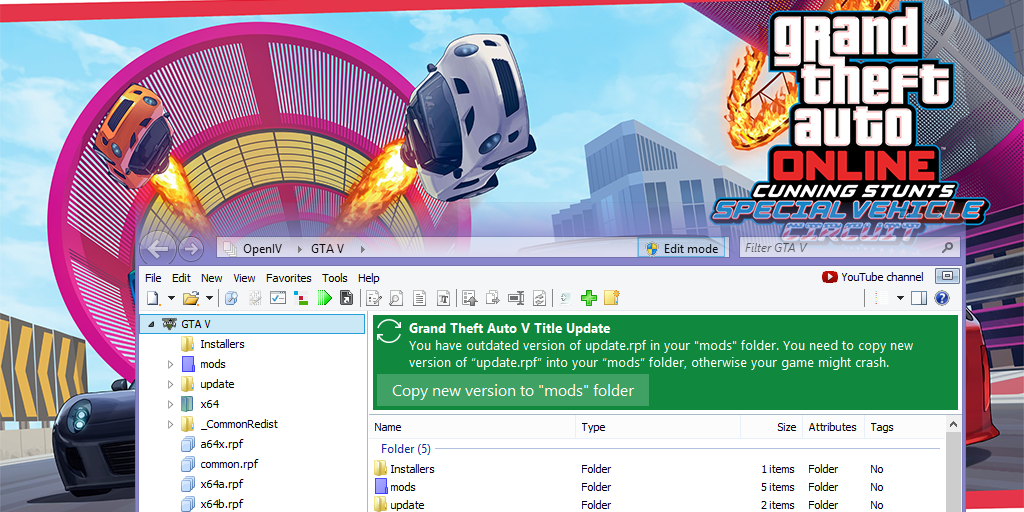Open the view mode dropdown arrow

[900, 298]
